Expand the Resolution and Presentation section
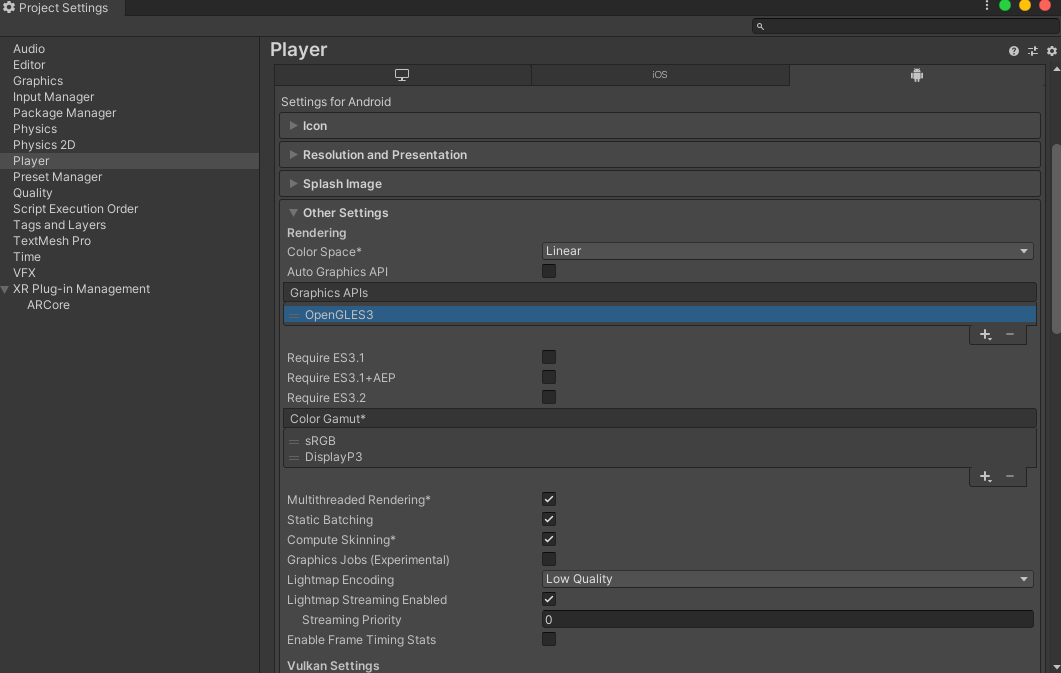Viewport: 1061px width, 673px height. [x=385, y=155]
